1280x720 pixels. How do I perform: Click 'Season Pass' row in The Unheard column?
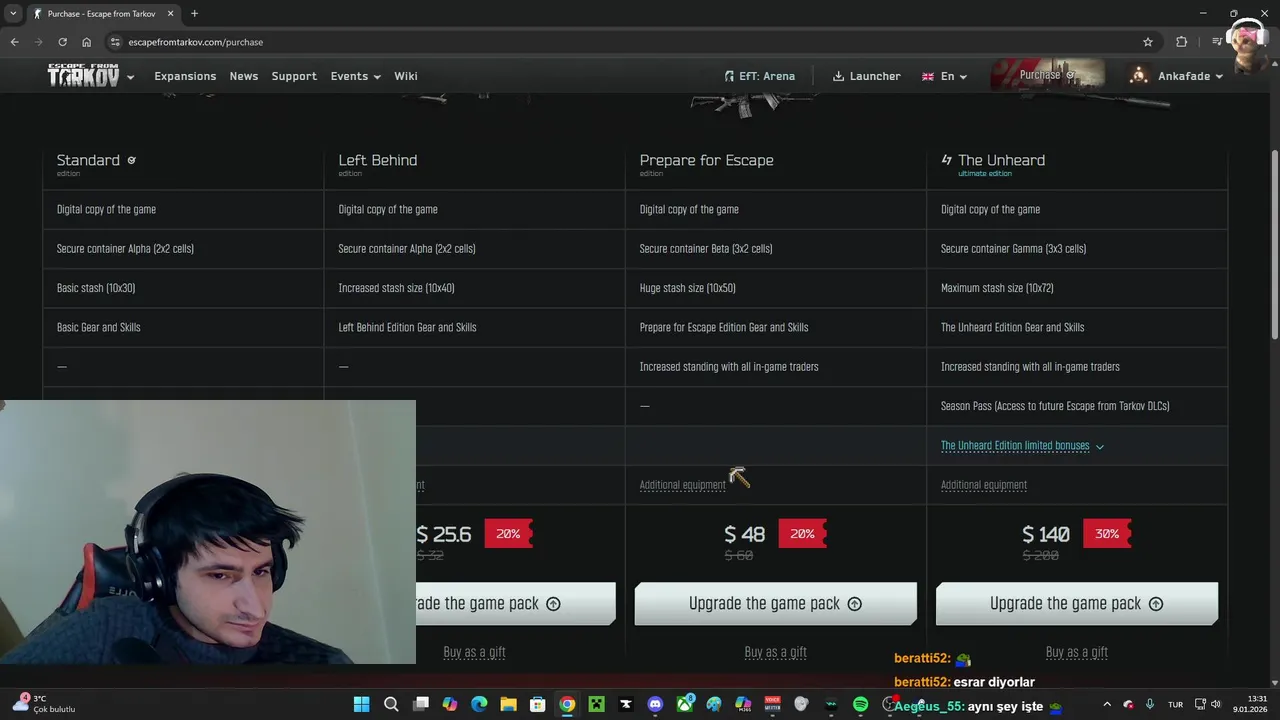(1077, 406)
